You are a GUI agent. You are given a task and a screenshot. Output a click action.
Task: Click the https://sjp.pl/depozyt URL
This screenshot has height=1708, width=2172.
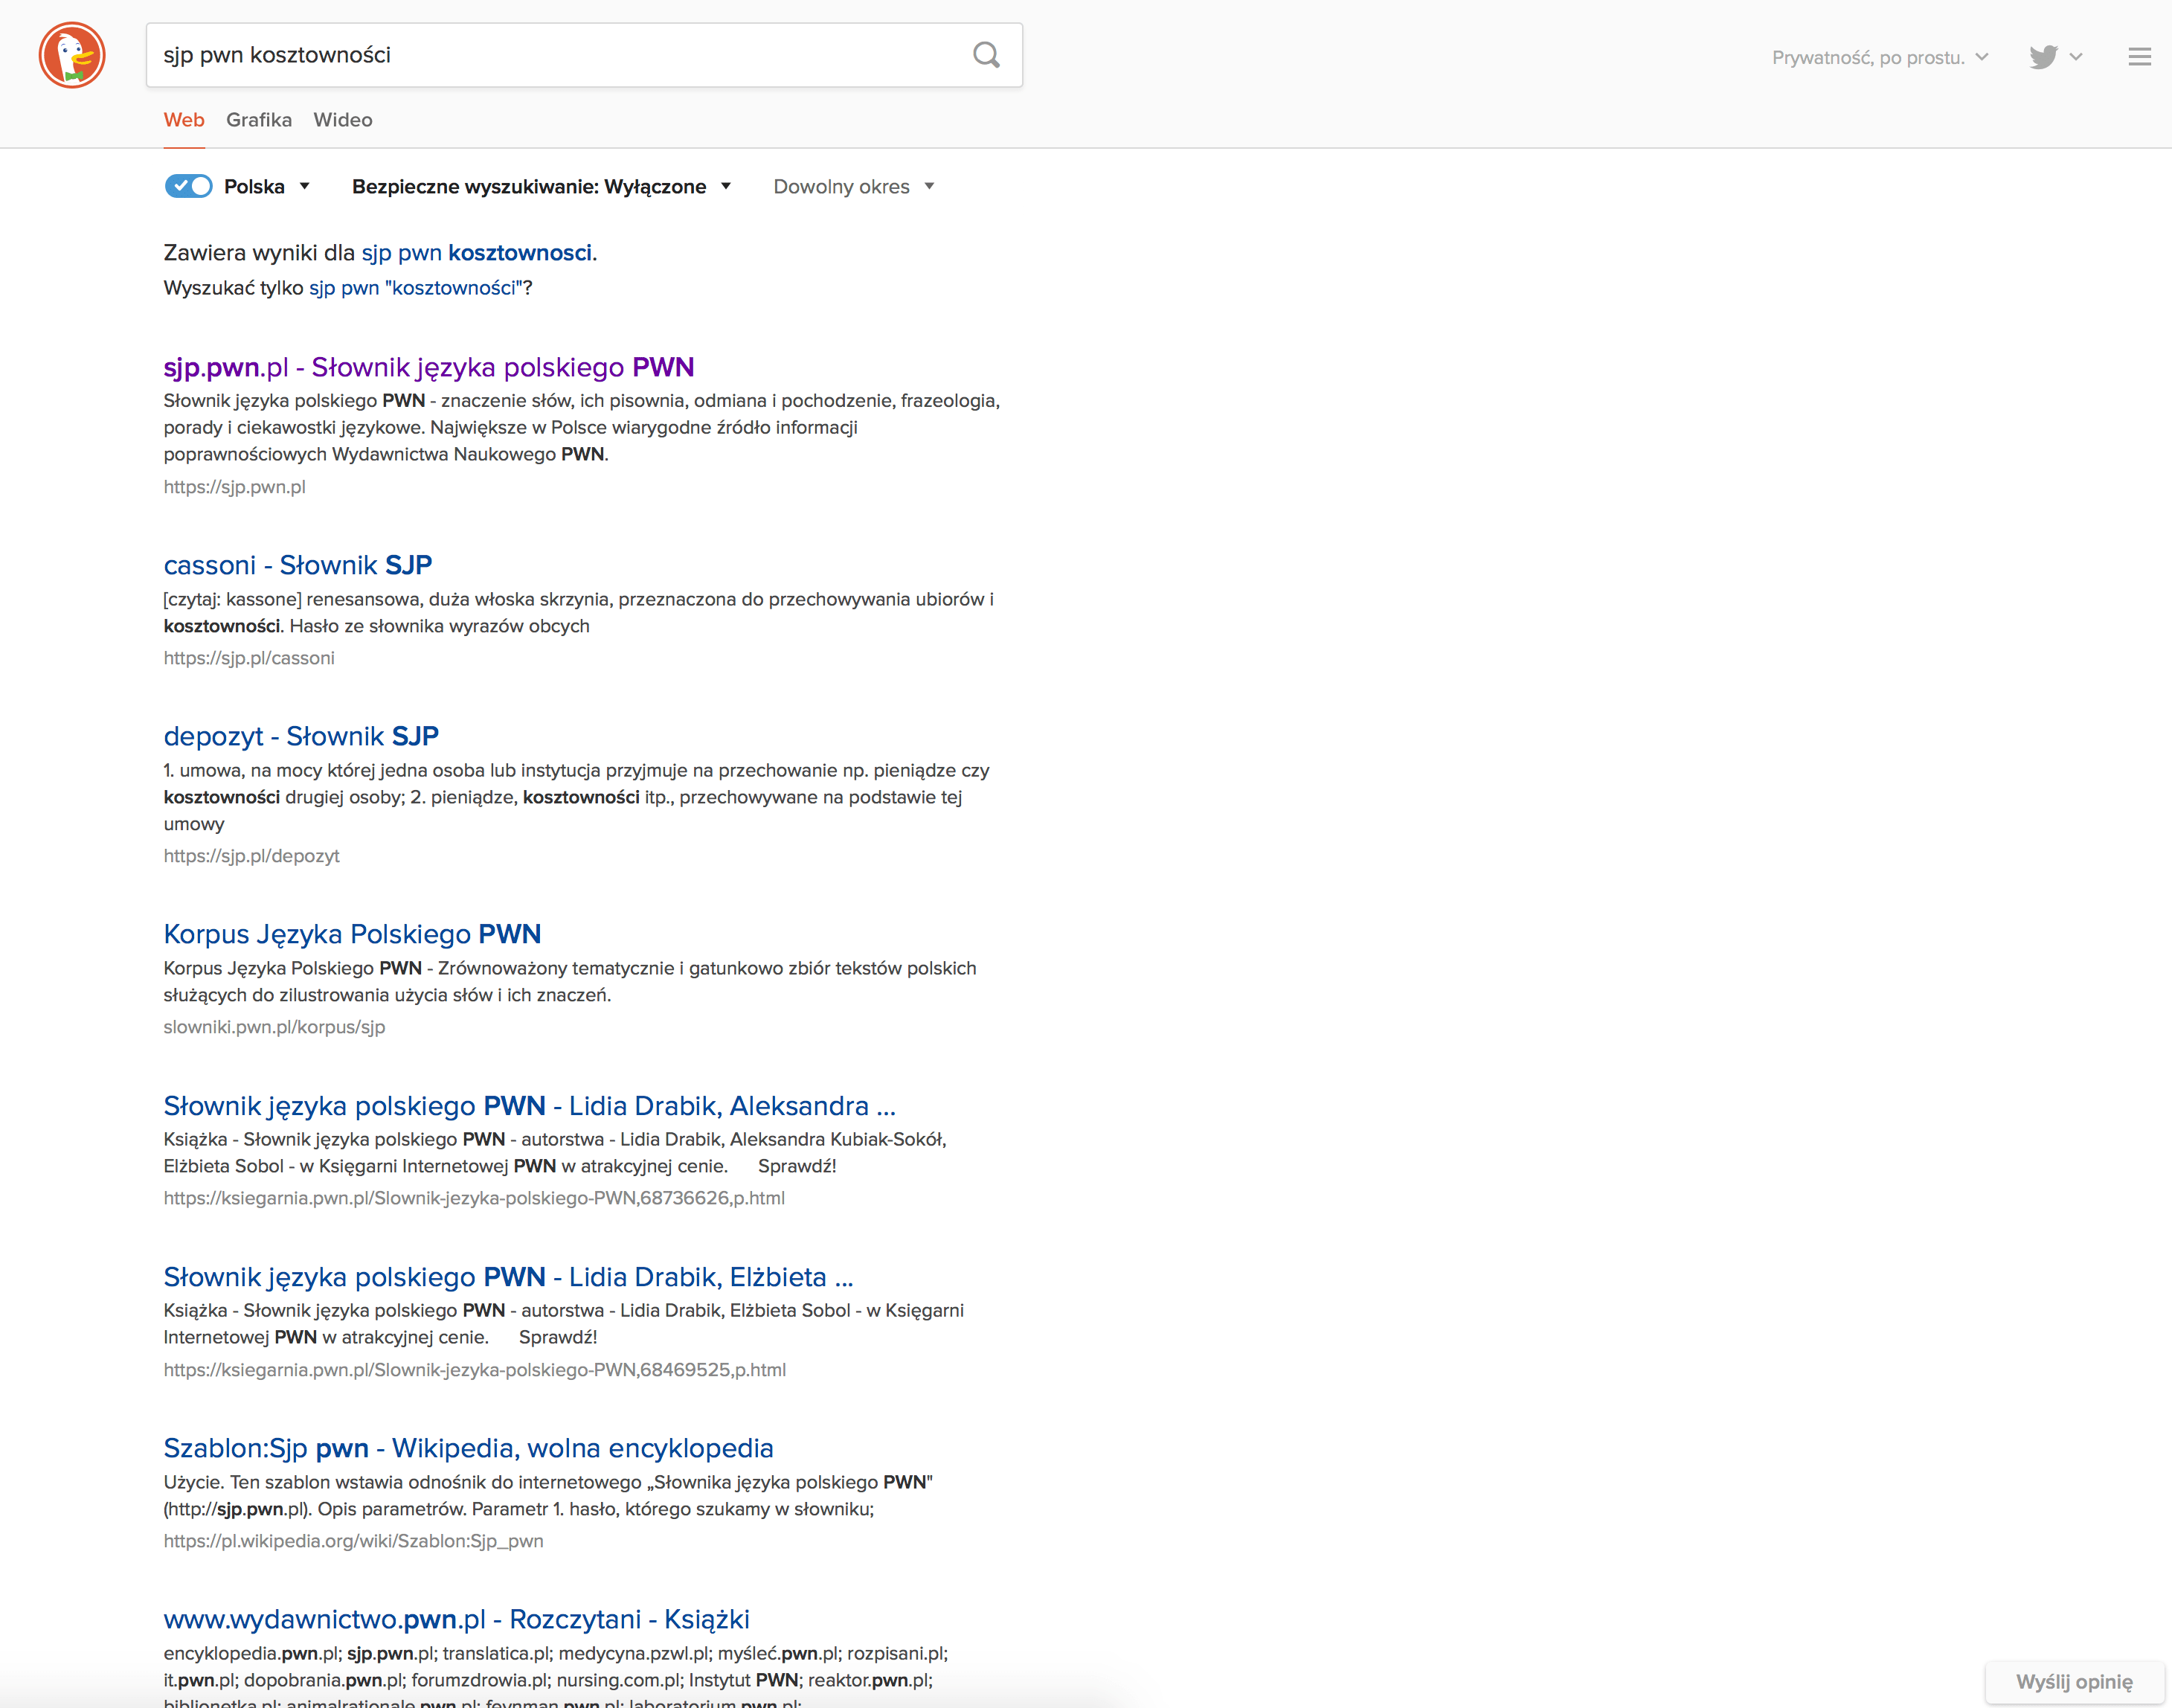click(x=252, y=856)
